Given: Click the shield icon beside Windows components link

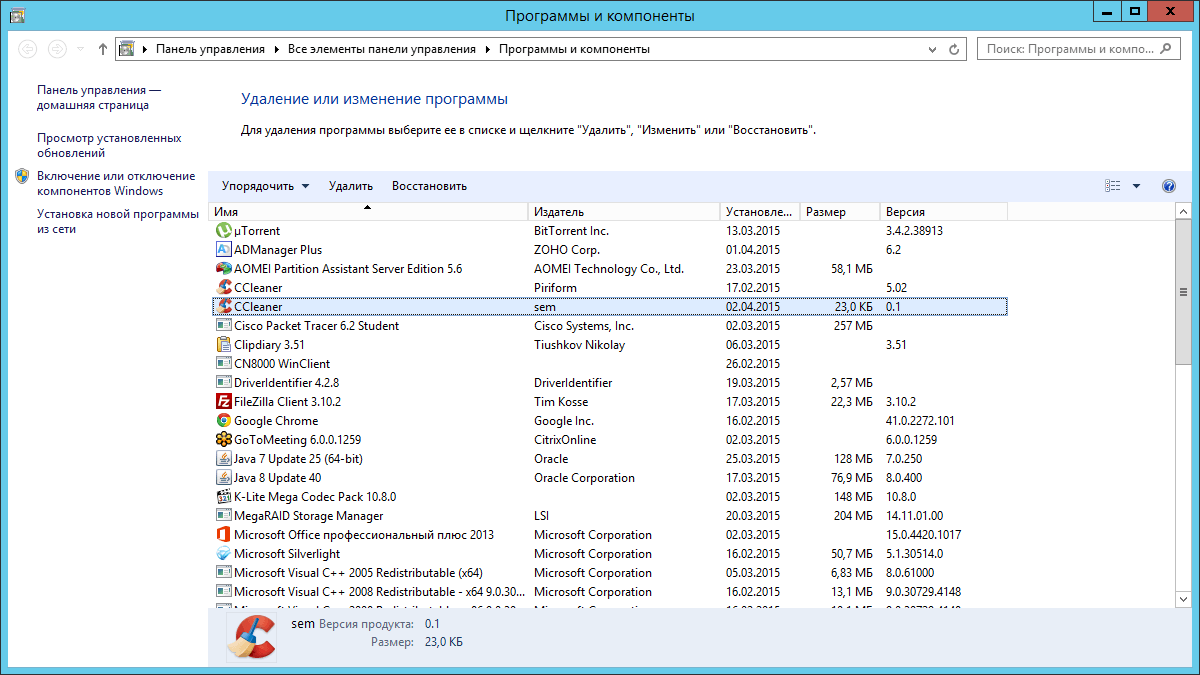Looking at the screenshot, I should (22, 176).
